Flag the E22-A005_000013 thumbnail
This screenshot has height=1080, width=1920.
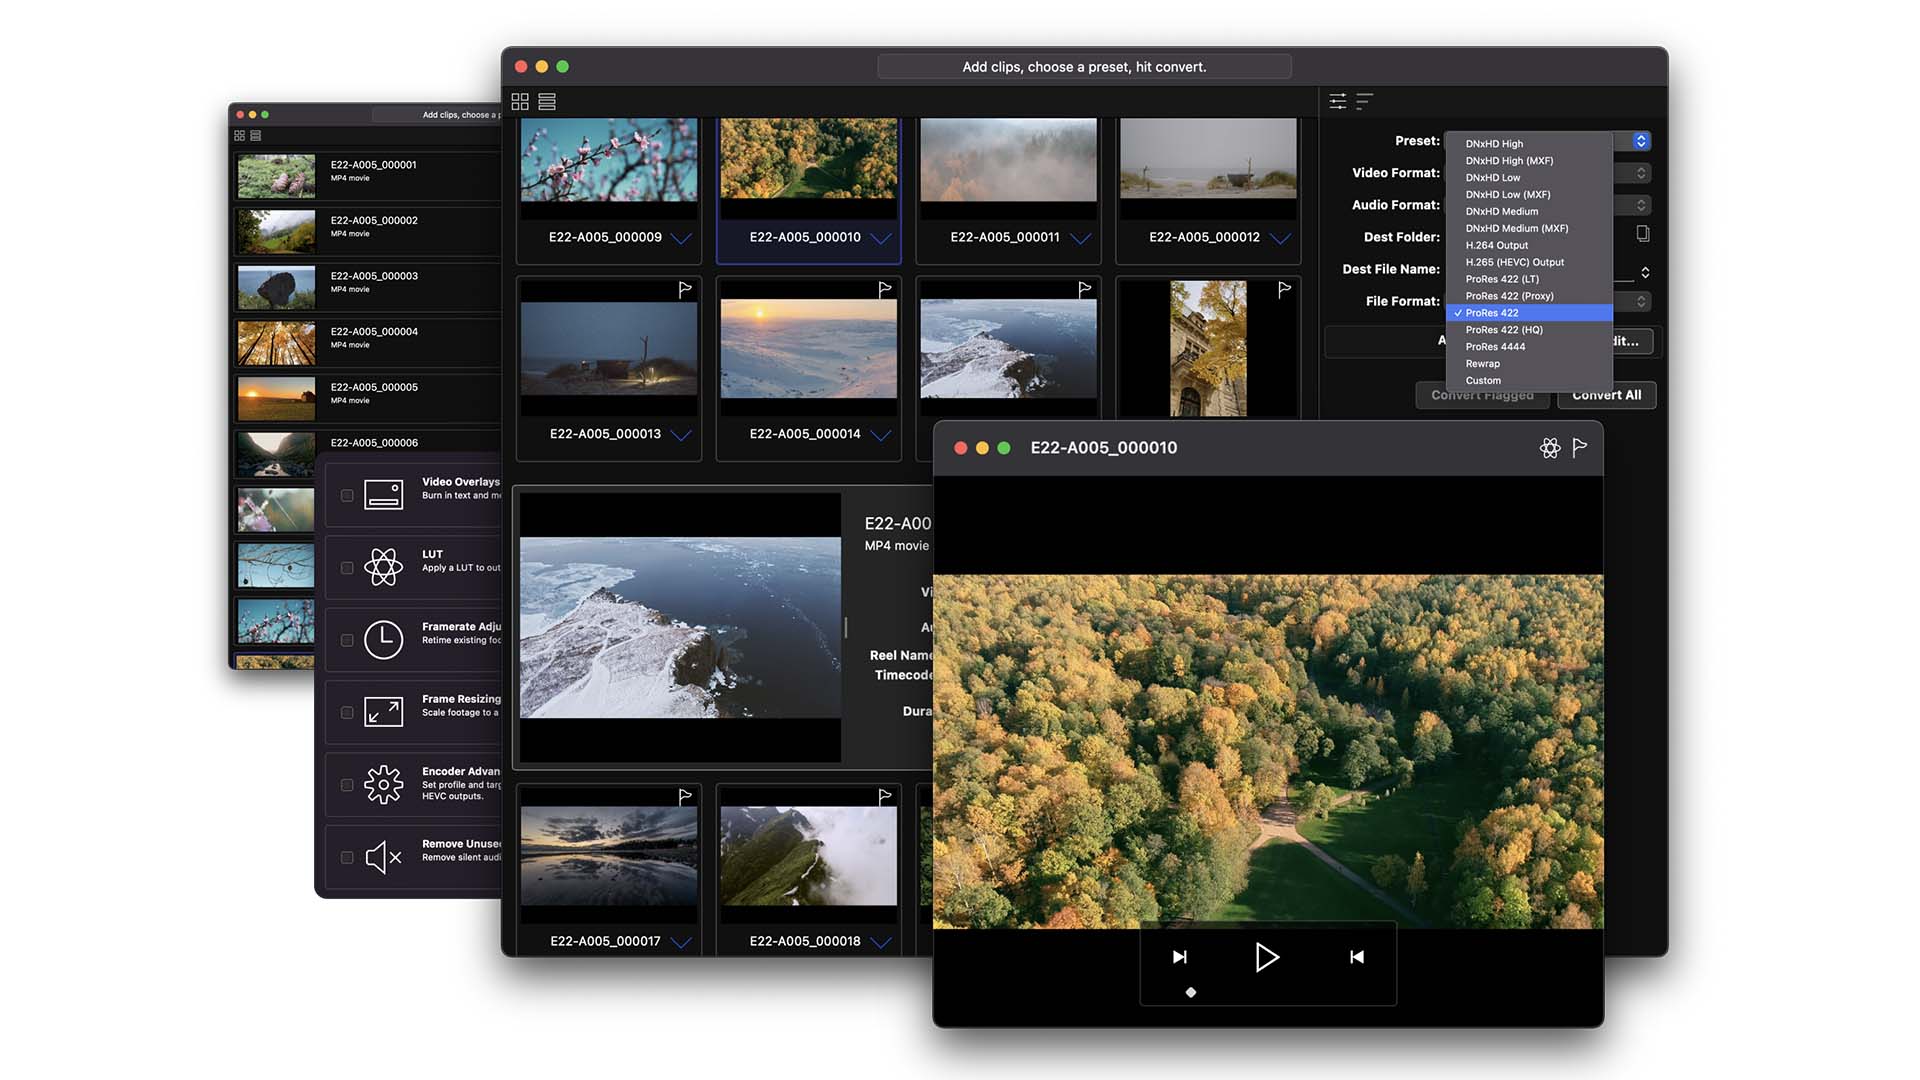click(x=685, y=290)
